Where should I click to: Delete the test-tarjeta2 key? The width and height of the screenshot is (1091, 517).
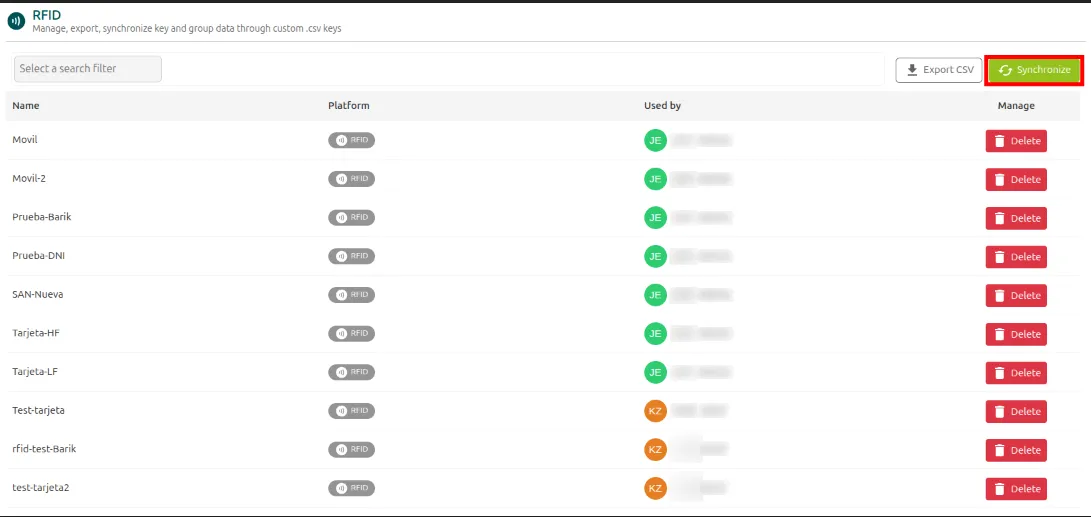point(1016,488)
